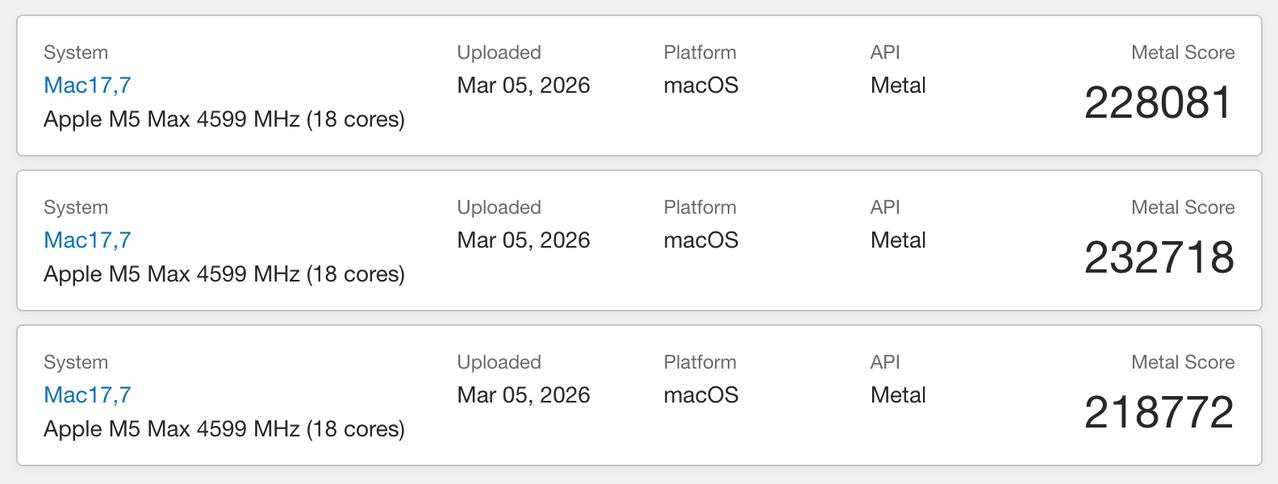The height and width of the screenshot is (484, 1278).
Task: Click the 232718 Metal Score number
Action: click(x=1159, y=258)
